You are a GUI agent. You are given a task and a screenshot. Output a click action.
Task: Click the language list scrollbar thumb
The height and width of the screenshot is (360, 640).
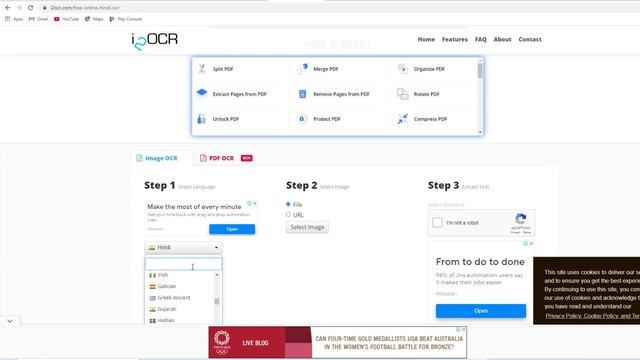[217, 301]
